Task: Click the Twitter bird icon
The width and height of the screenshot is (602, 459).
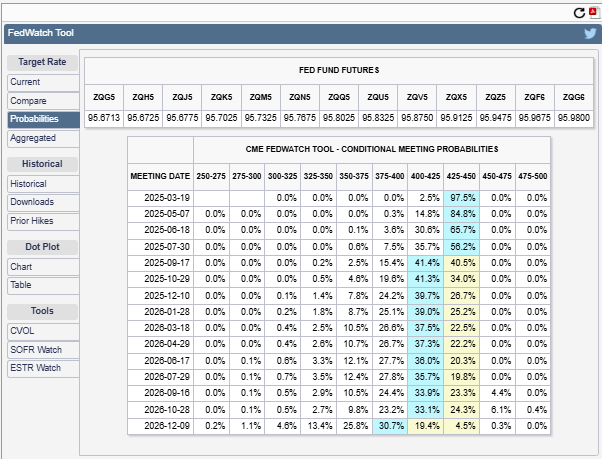Action: coord(590,34)
